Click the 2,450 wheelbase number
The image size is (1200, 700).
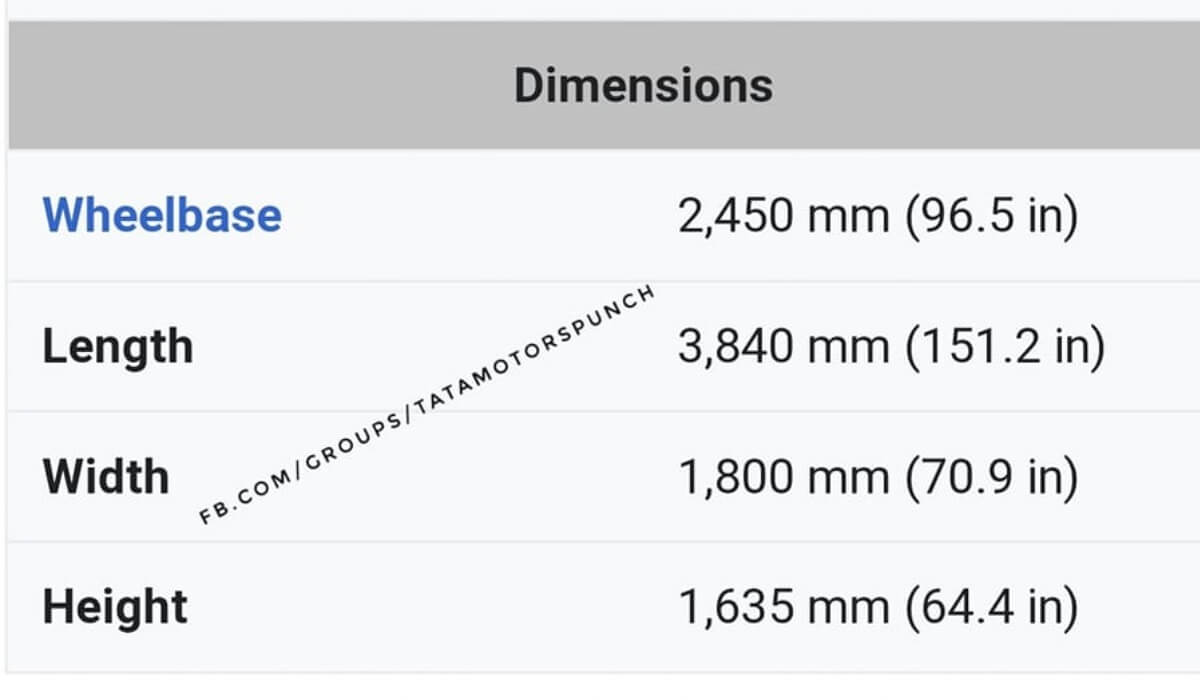[x=734, y=216]
